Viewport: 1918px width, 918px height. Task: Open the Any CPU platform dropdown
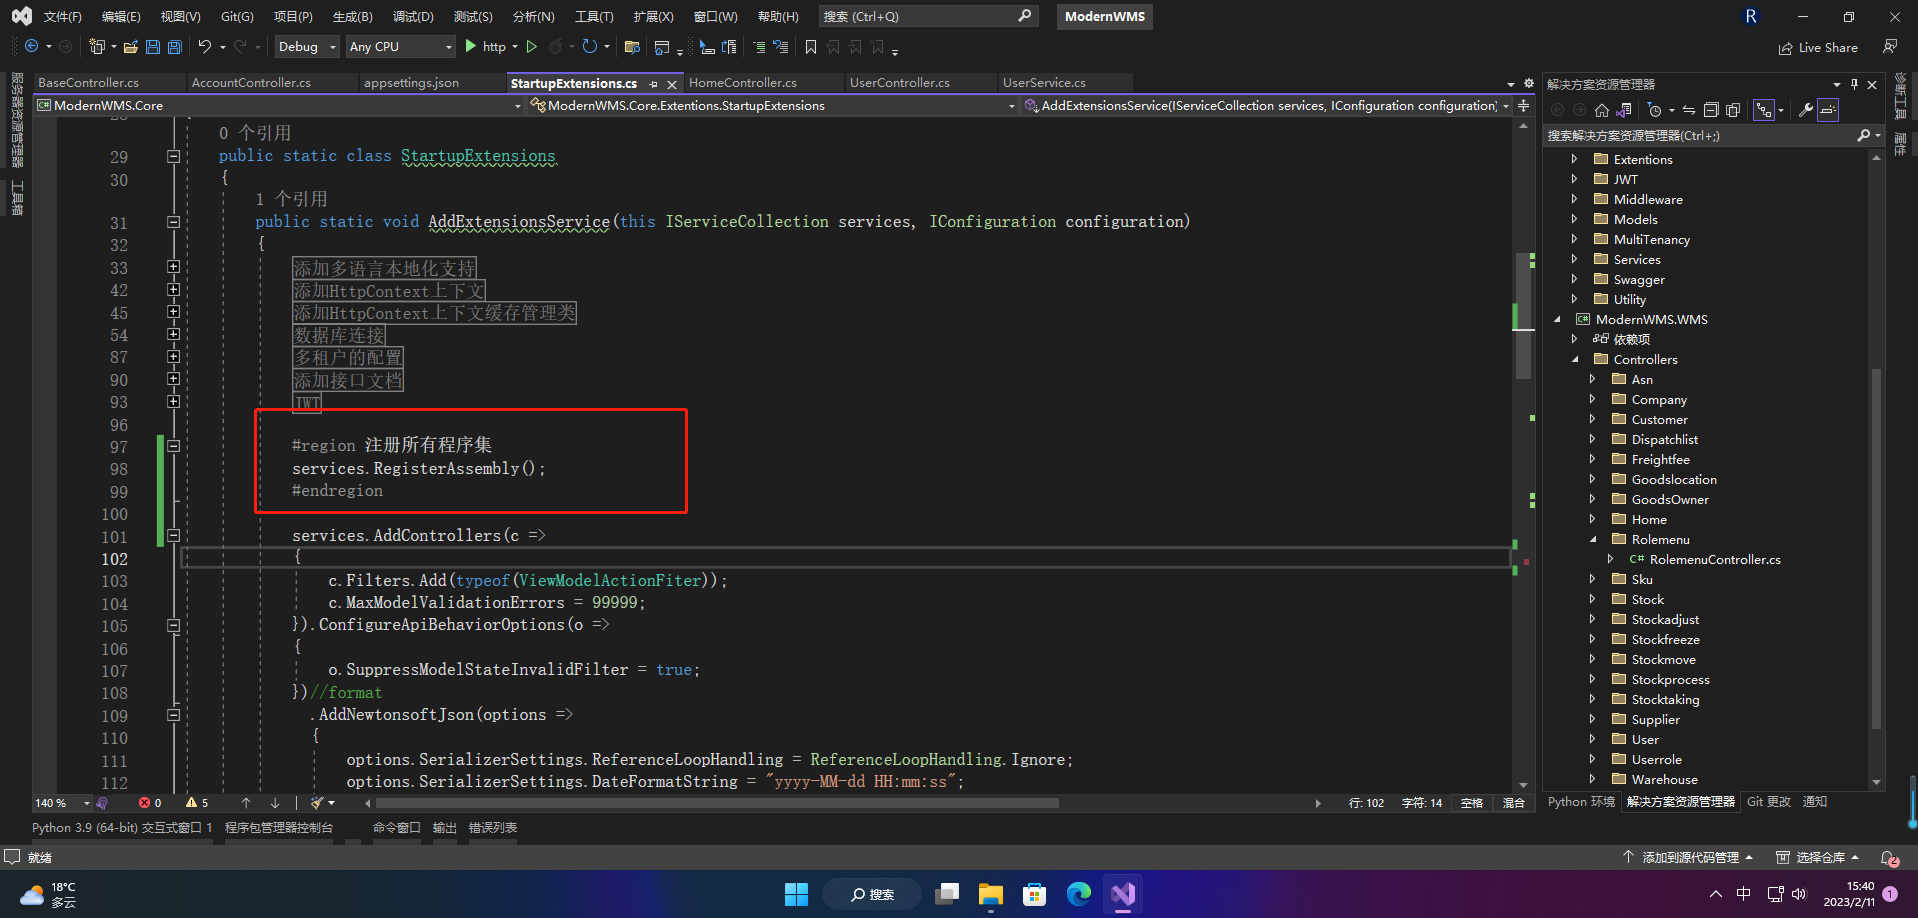click(x=400, y=47)
